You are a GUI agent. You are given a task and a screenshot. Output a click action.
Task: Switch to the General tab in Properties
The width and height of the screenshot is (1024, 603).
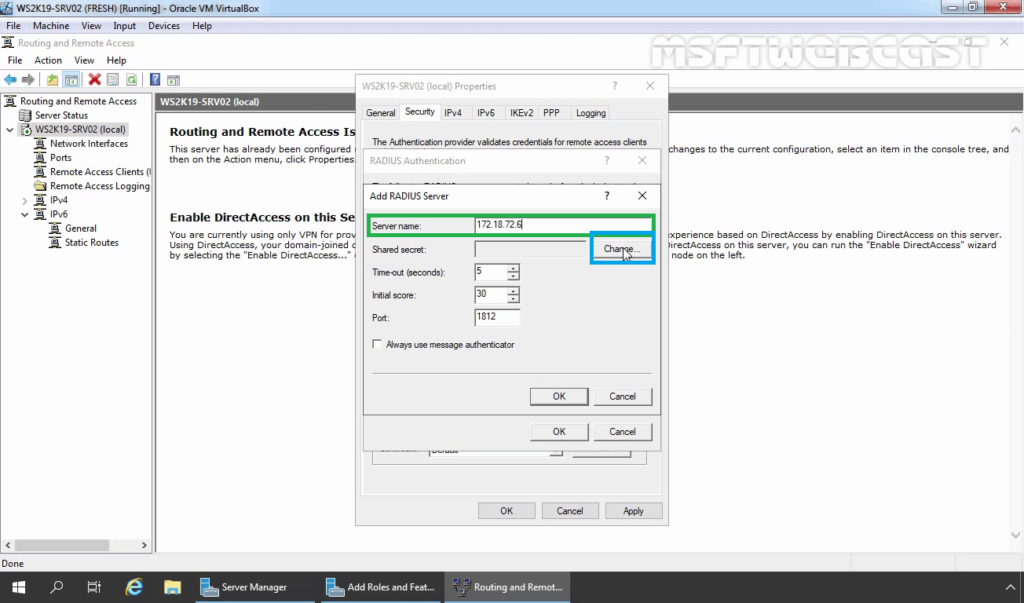(x=380, y=113)
